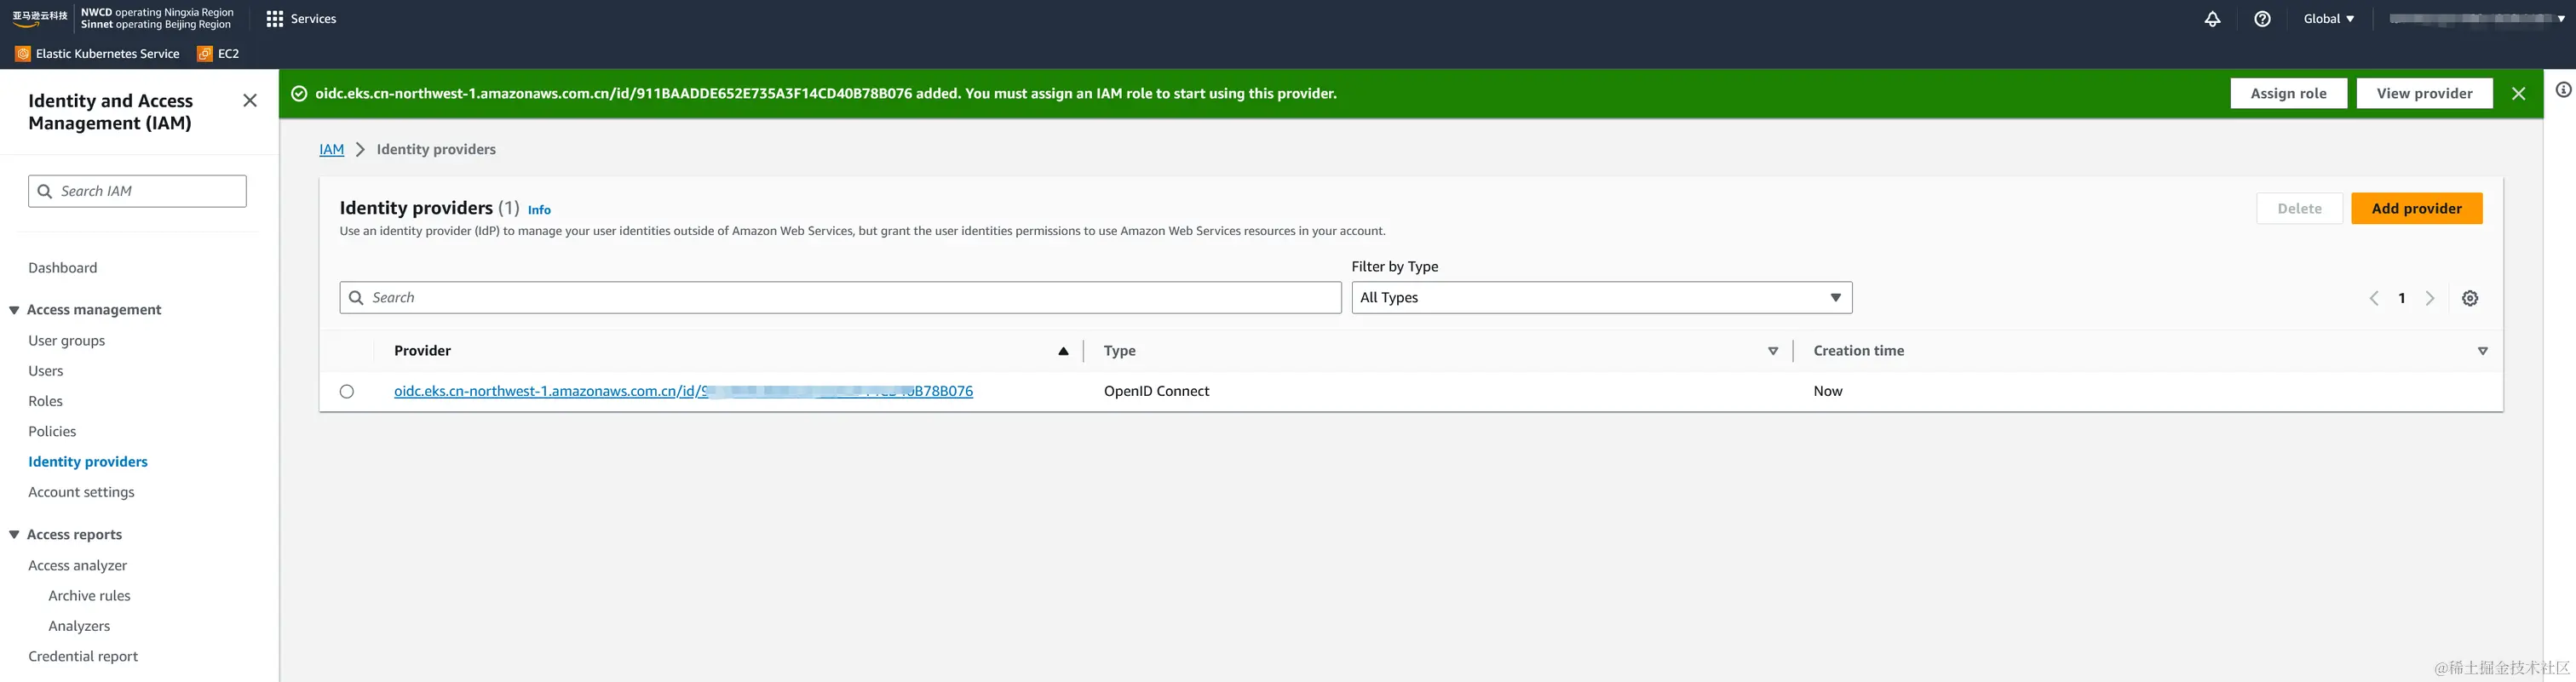The image size is (2576, 682).
Task: Open the info panel icon at right edge
Action: click(x=2563, y=90)
